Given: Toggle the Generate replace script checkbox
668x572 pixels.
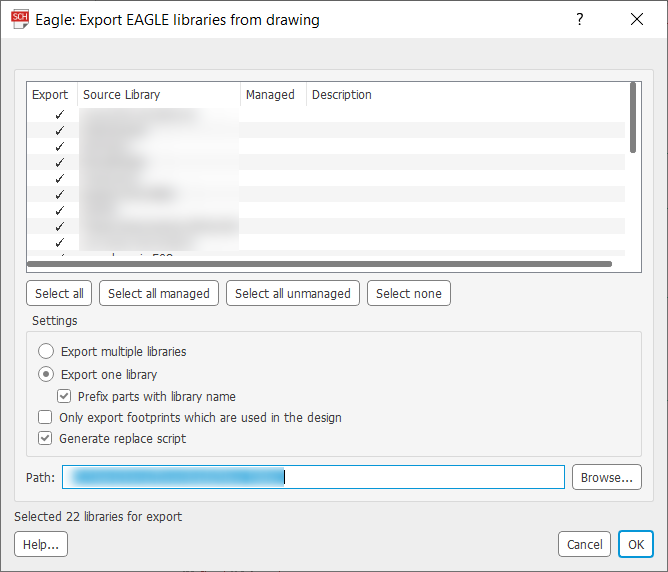Looking at the screenshot, I should click(45, 438).
